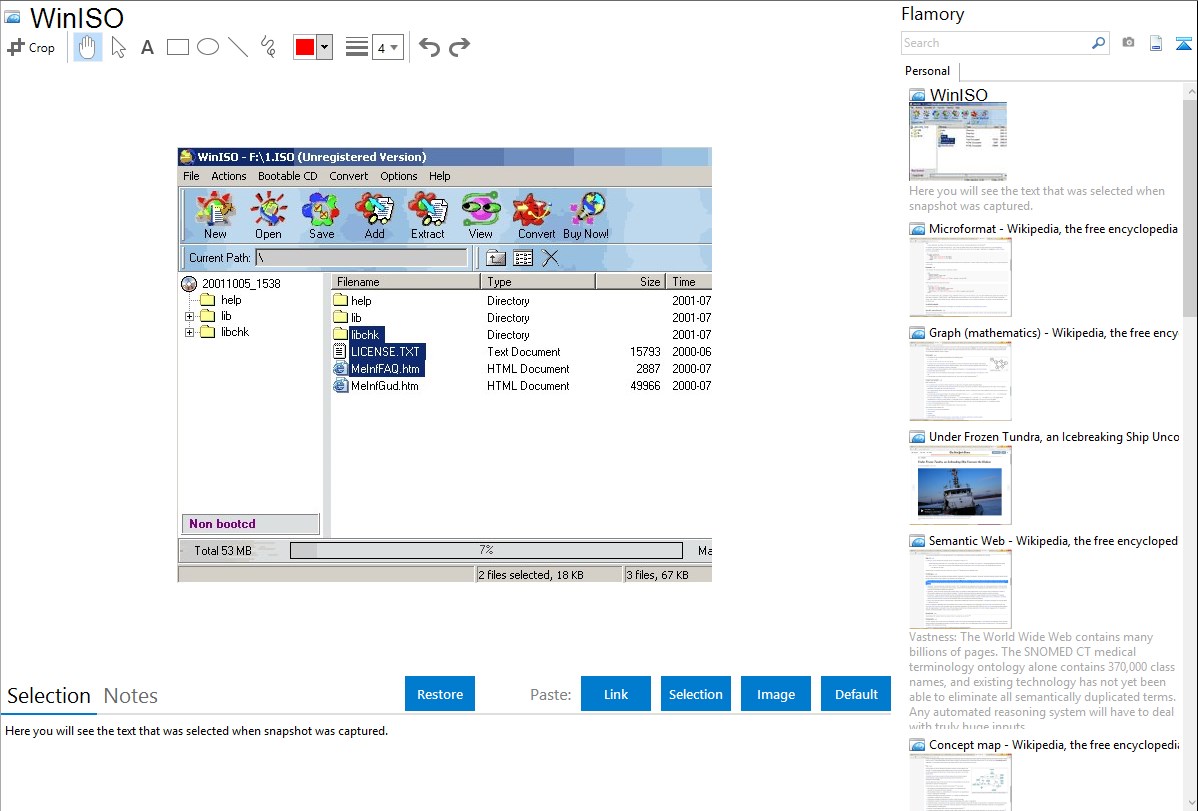Select the ellipse shape tool
Image resolution: width=1198 pixels, height=811 pixels.
tap(208, 47)
